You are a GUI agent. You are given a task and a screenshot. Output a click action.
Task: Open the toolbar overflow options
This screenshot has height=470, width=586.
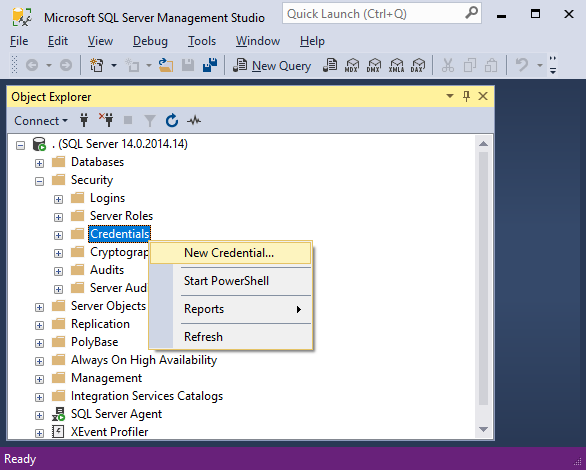553,65
